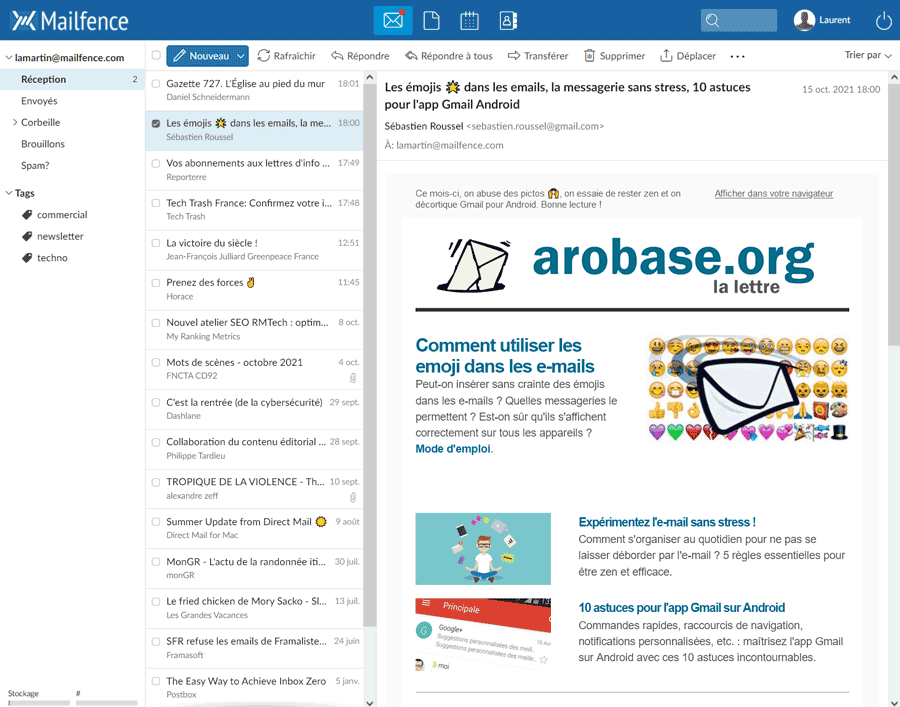Click Afficher dans votre navigateur link
The width and height of the screenshot is (900, 707).
(774, 194)
